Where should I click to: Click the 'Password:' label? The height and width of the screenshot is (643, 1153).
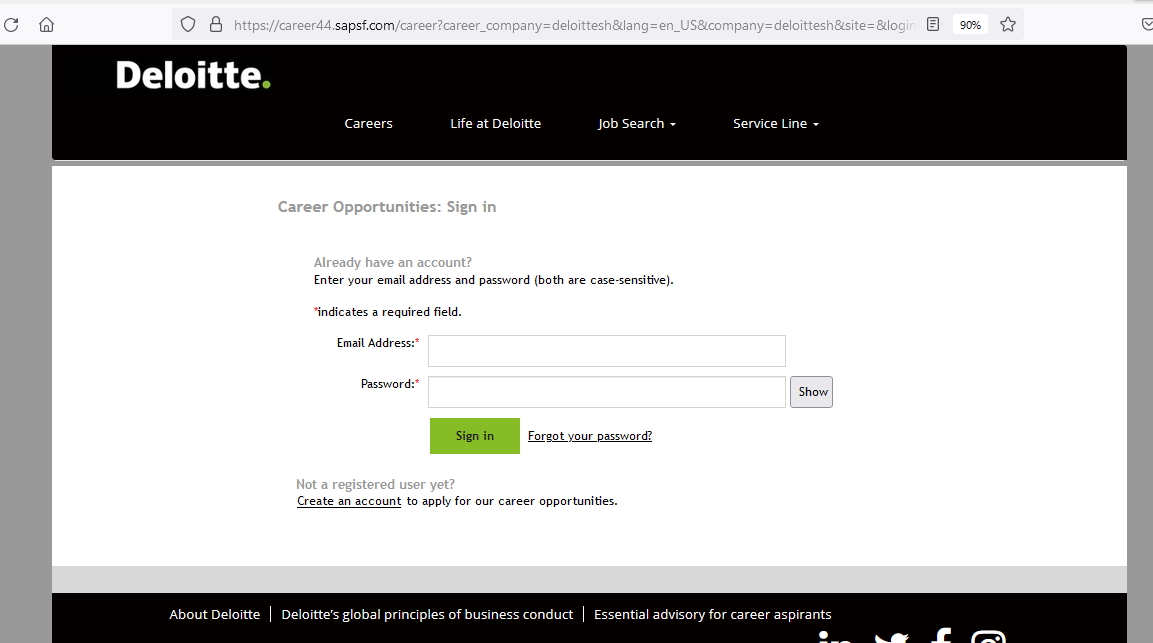[390, 384]
